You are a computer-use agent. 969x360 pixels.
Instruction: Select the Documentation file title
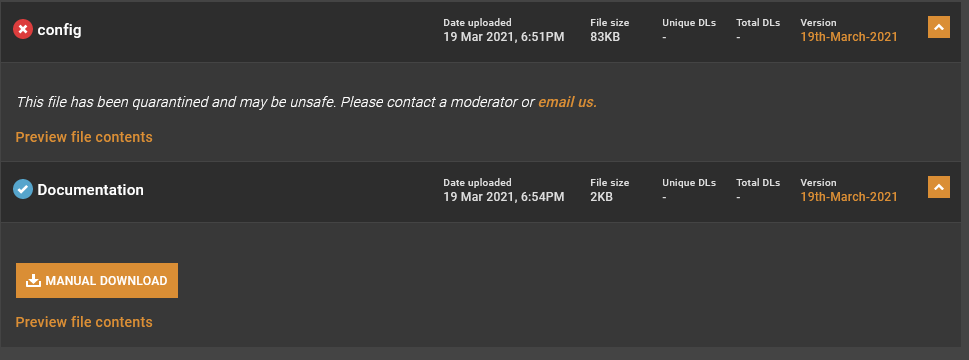pyautogui.click(x=90, y=190)
